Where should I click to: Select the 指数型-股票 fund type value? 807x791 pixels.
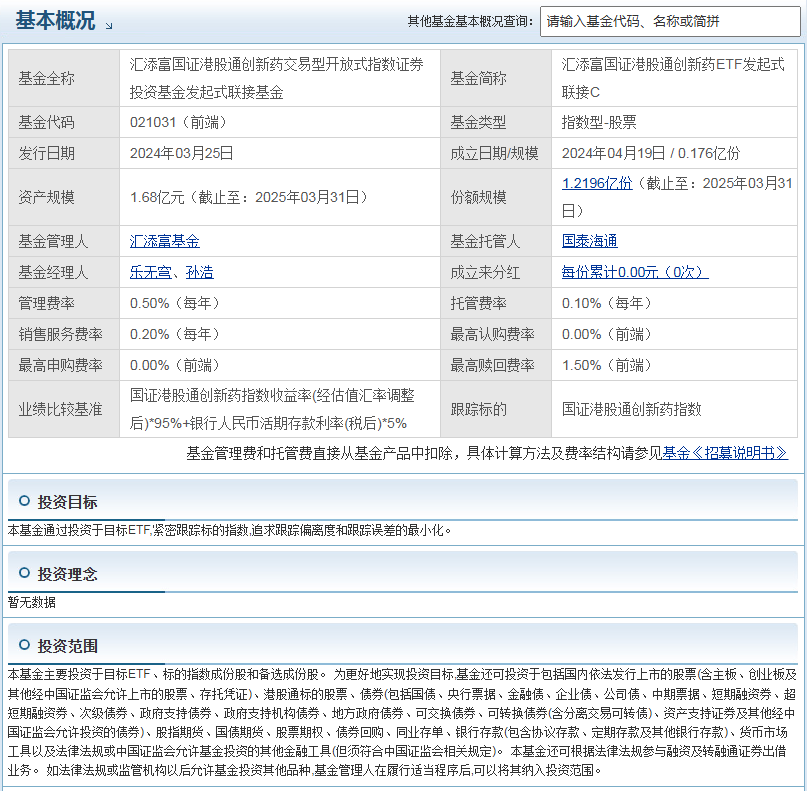pyautogui.click(x=599, y=122)
